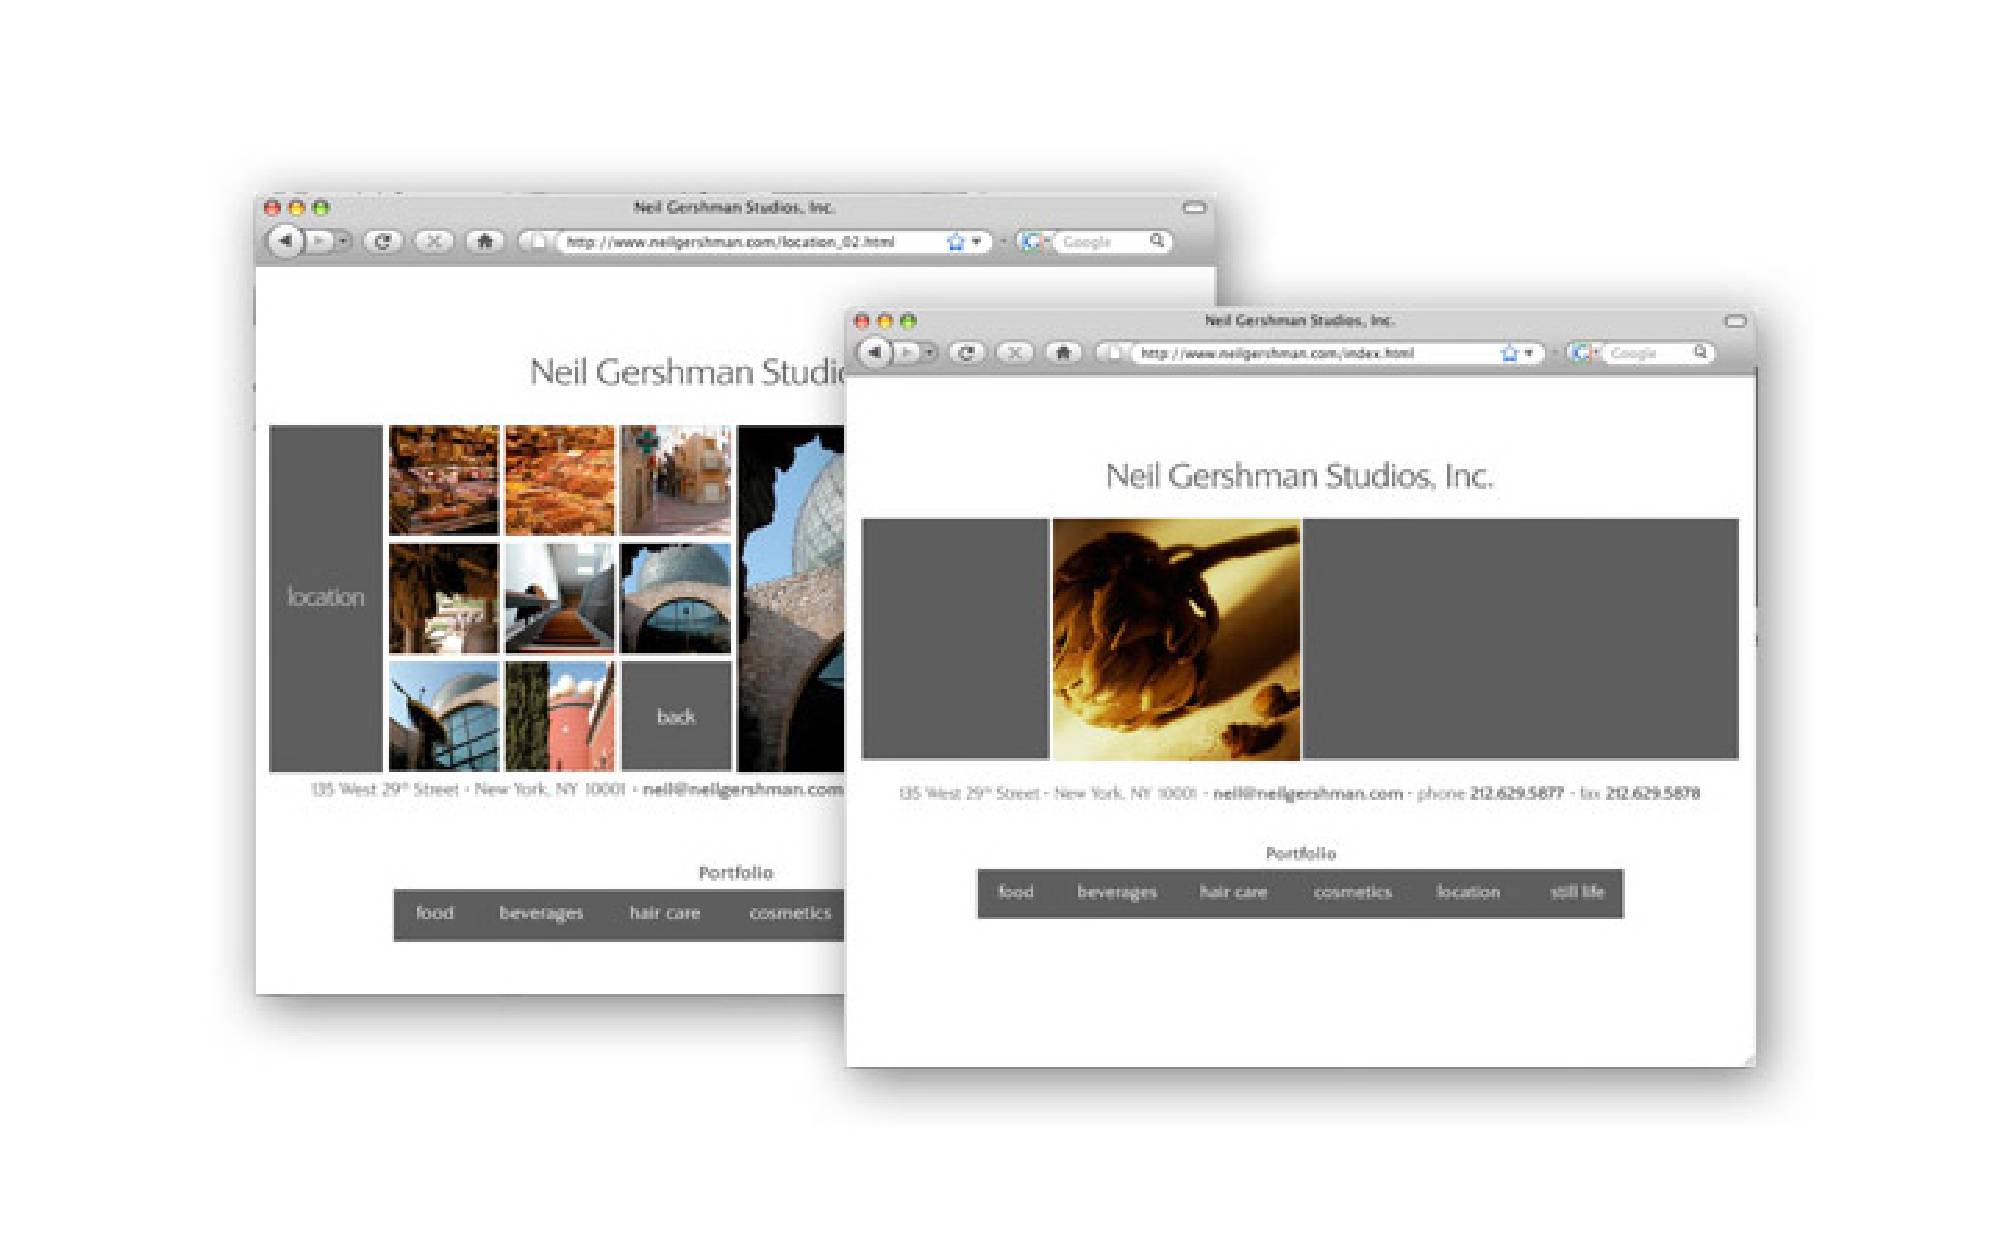Click the toolbar toggle pill in the front window's title bar
The width and height of the screenshot is (2000, 1250).
[1735, 321]
